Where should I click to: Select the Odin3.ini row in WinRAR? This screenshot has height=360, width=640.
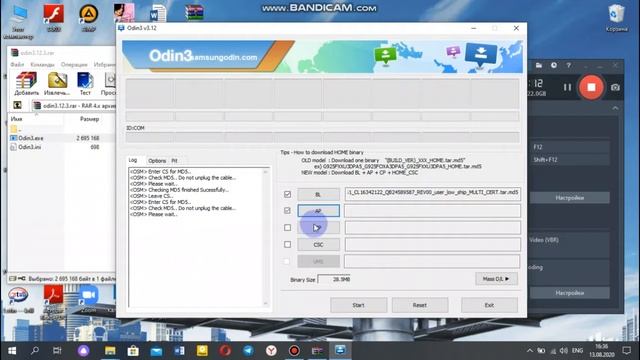pyautogui.click(x=61, y=147)
